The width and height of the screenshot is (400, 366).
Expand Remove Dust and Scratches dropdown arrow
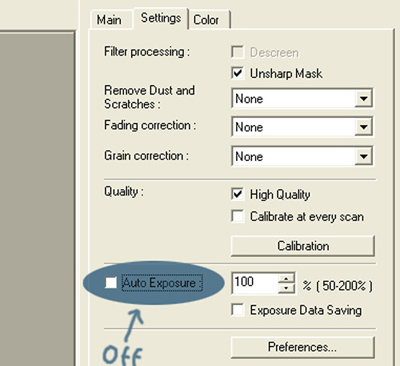click(363, 99)
